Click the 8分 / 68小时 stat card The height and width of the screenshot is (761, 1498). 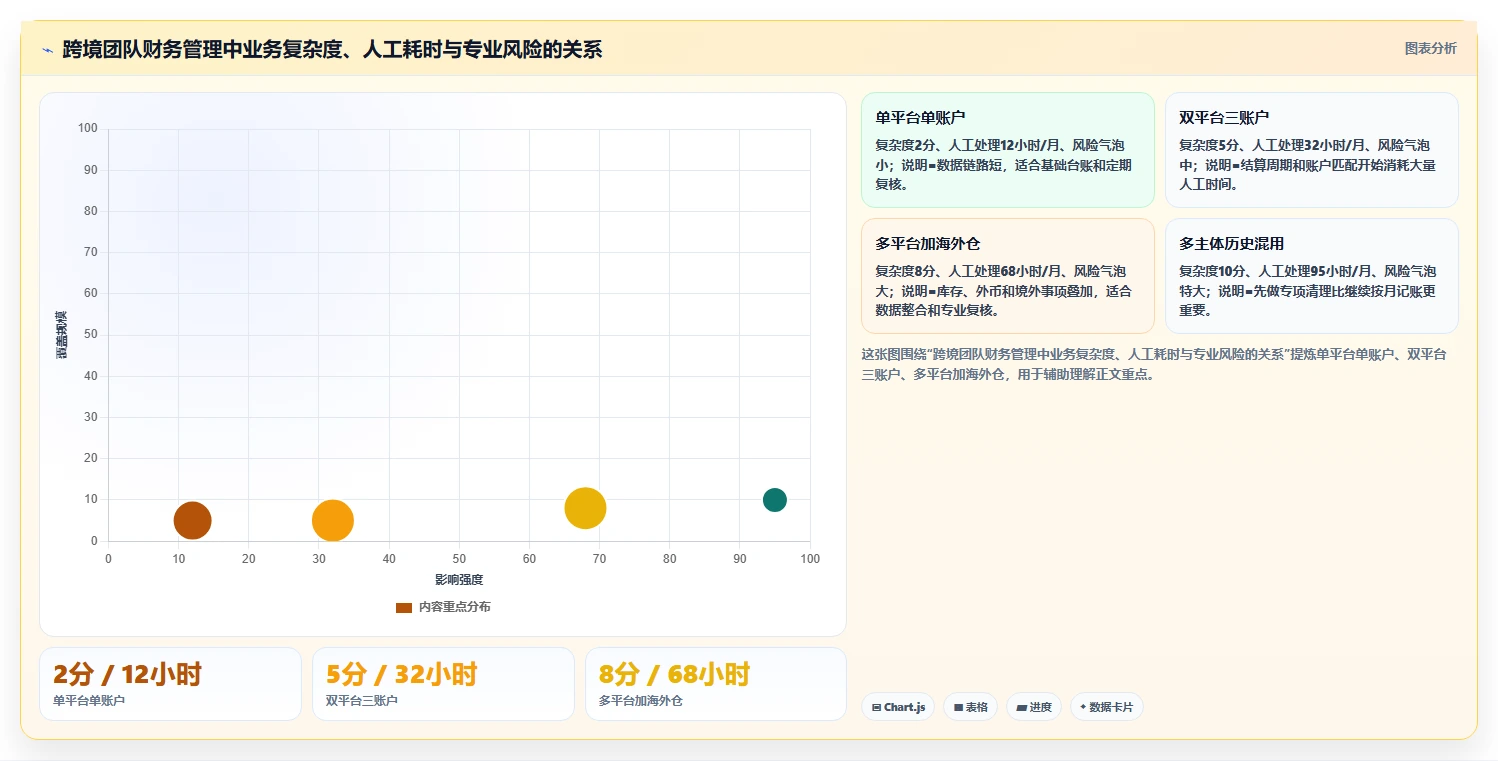(x=716, y=684)
